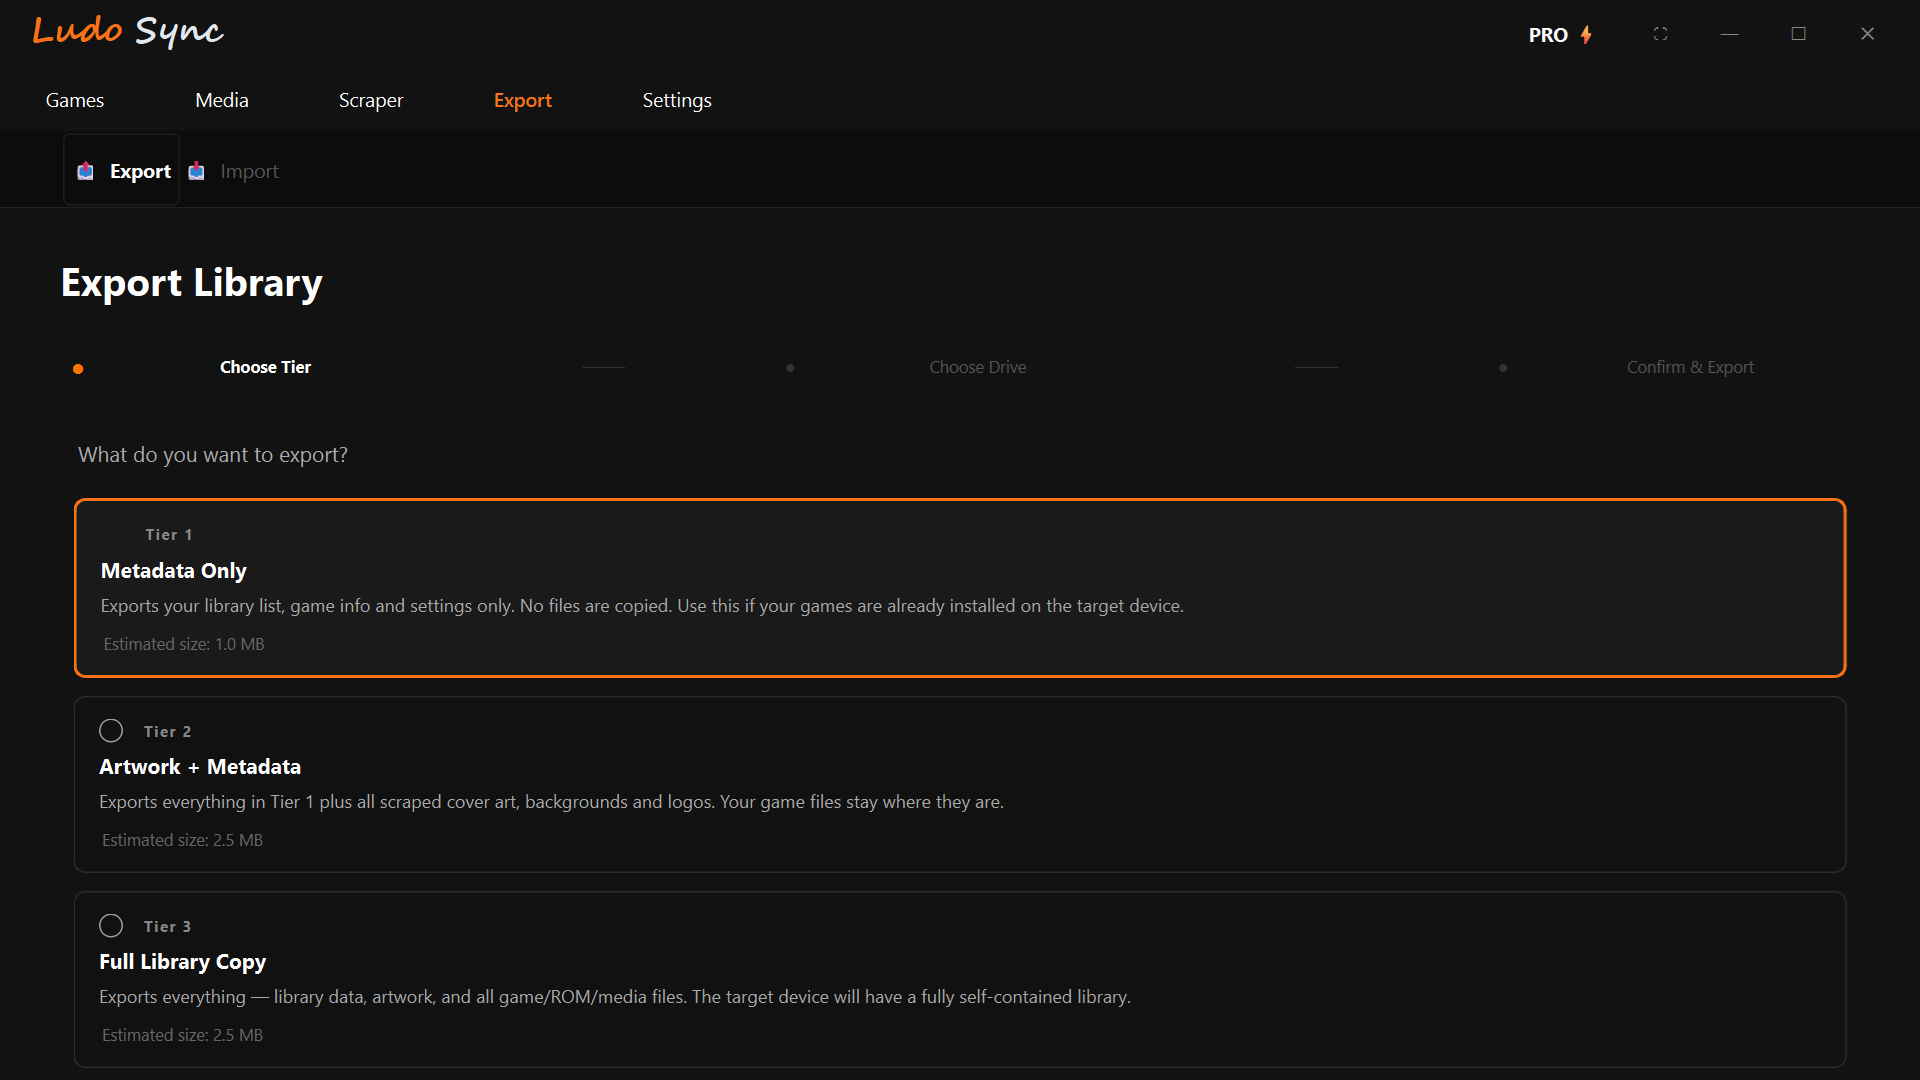Select the Export main navigation tab
Screen dimensions: 1920x1080
click(522, 100)
